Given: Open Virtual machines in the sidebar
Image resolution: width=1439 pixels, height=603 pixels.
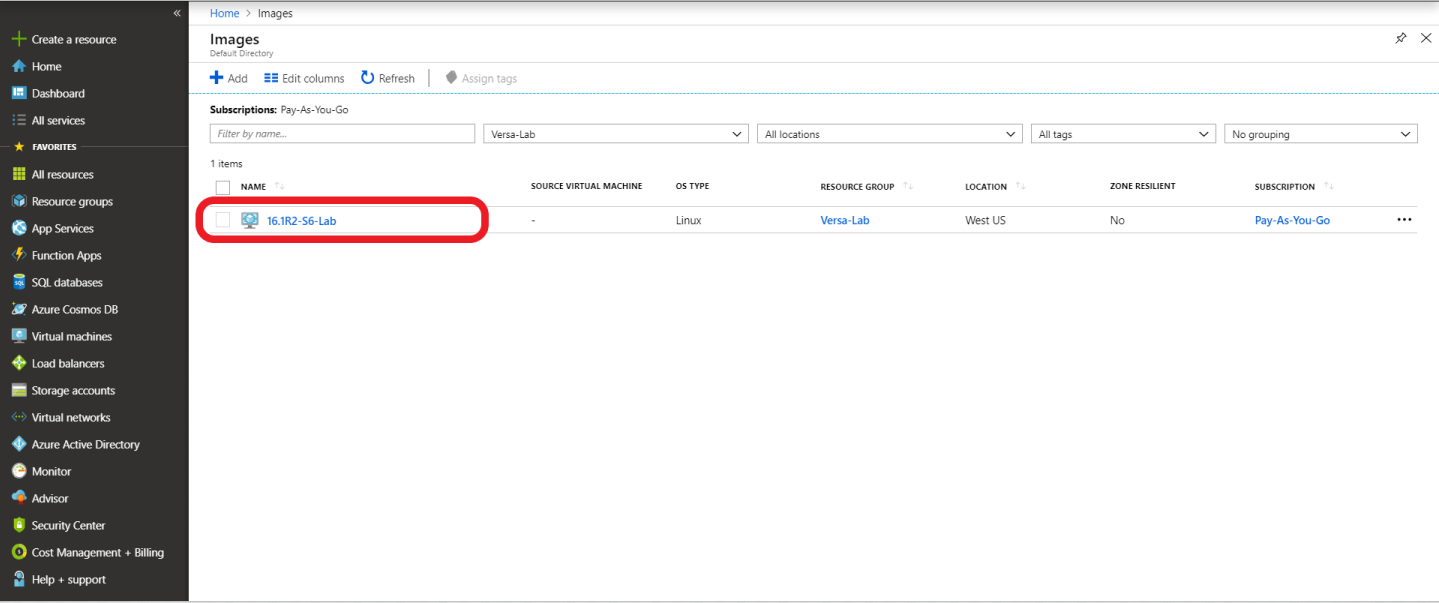Looking at the screenshot, I should 72,336.
